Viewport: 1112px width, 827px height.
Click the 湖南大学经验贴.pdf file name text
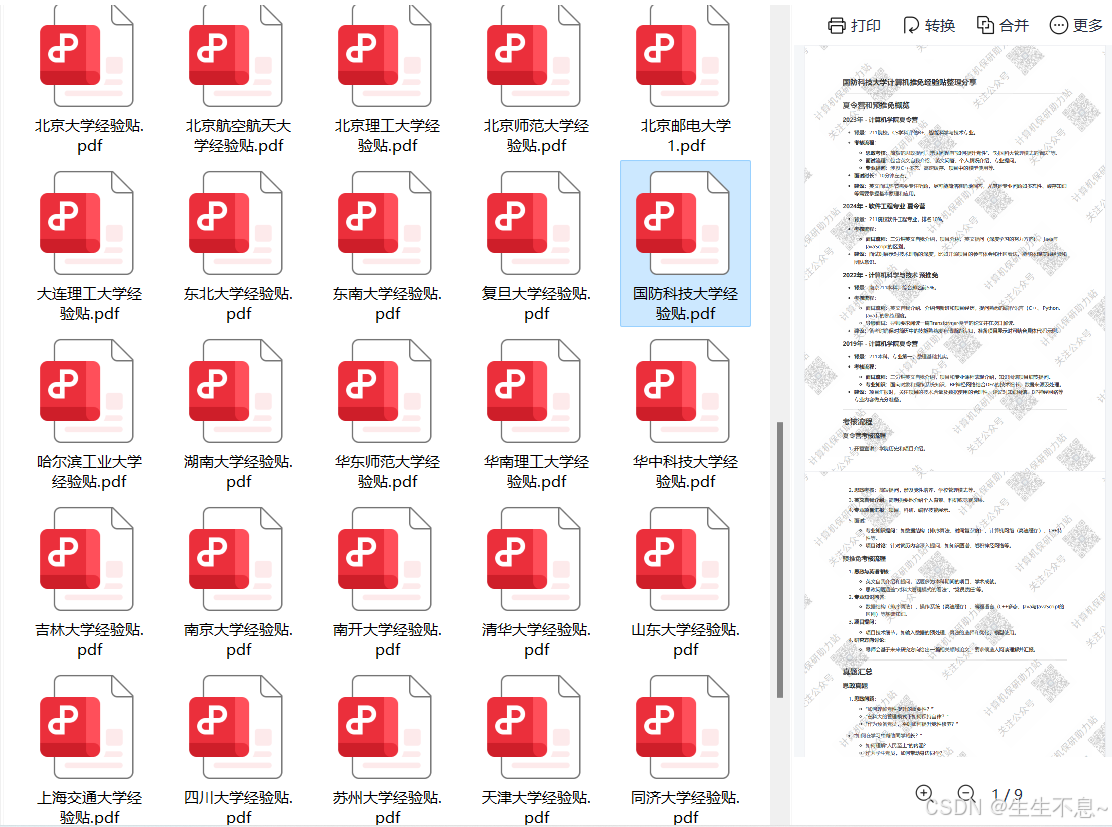pos(238,472)
